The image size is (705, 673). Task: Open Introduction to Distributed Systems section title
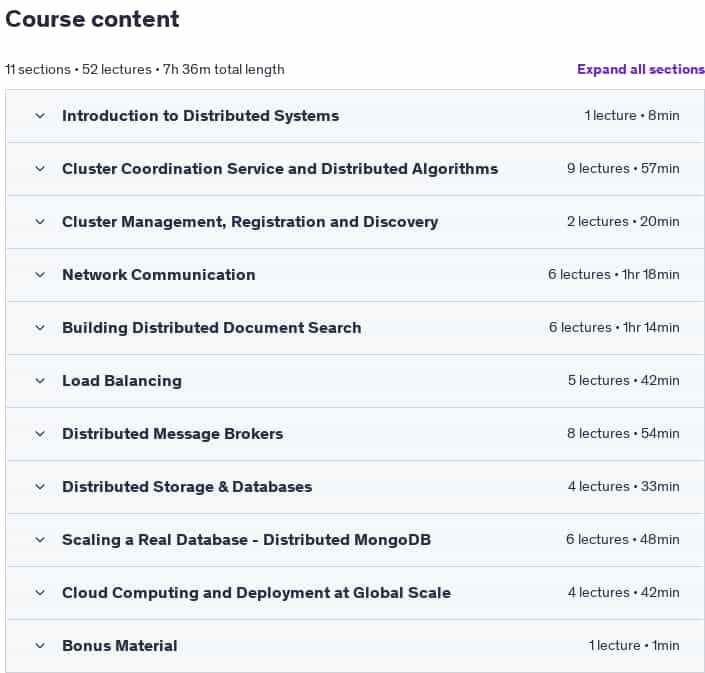point(201,116)
